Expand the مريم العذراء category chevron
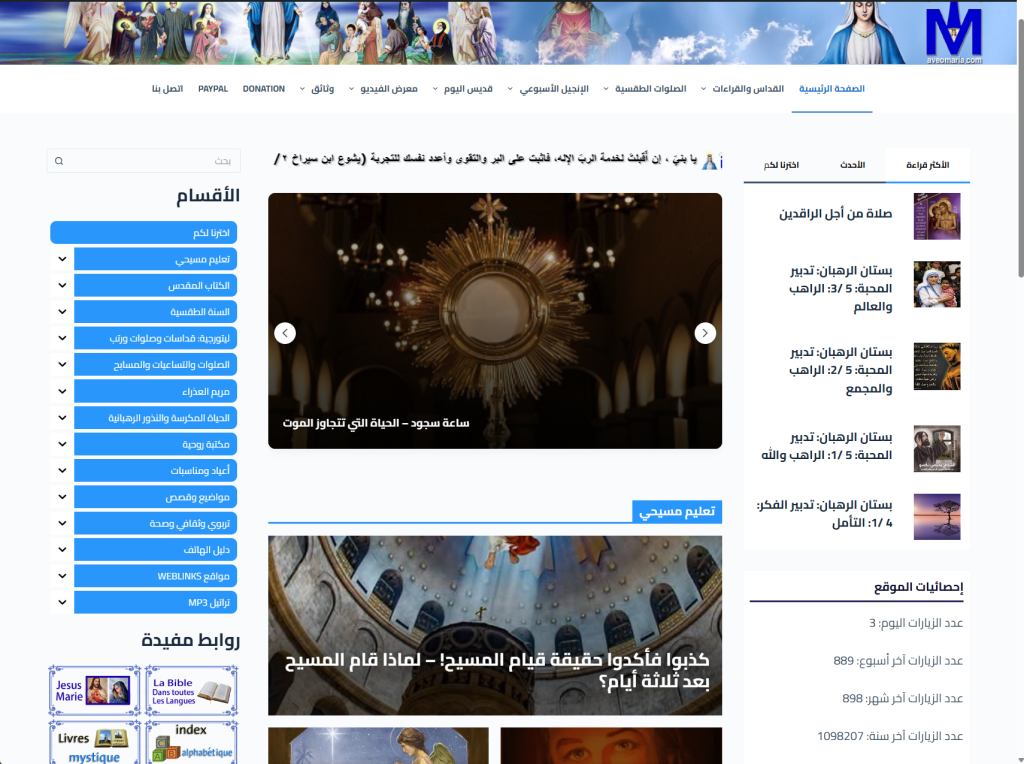This screenshot has height=764, width=1024. pos(62,391)
